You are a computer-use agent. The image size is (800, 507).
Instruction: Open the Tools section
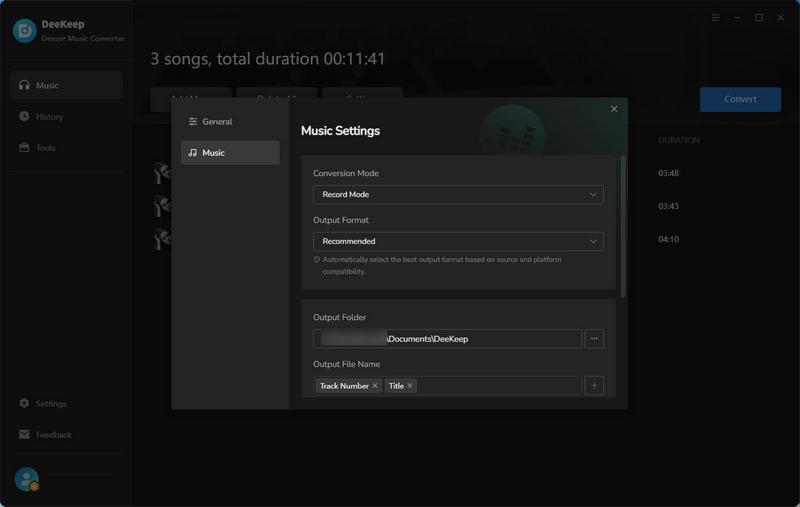[x=66, y=147]
